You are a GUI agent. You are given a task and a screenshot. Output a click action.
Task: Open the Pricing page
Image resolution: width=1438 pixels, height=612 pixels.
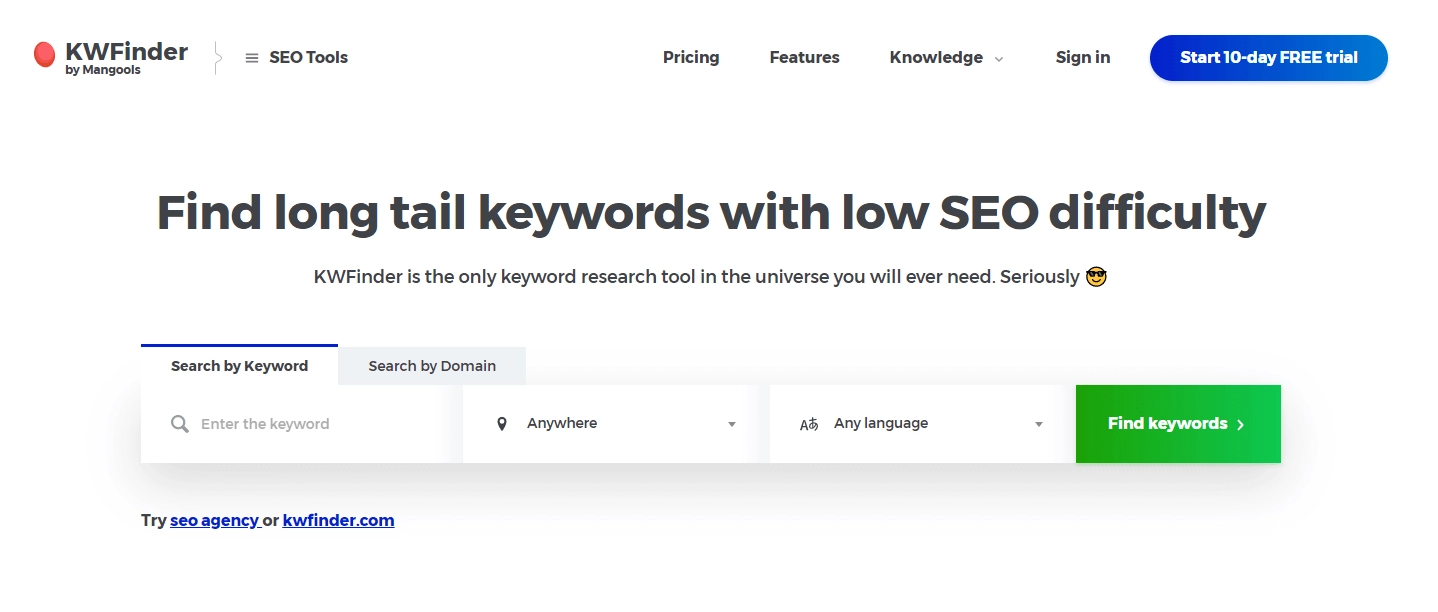(x=691, y=57)
